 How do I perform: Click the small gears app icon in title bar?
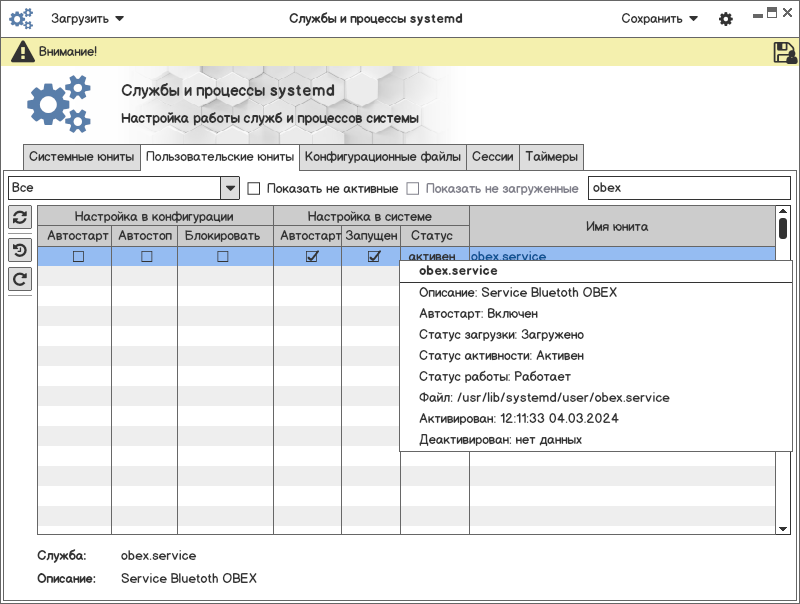[x=22, y=19]
